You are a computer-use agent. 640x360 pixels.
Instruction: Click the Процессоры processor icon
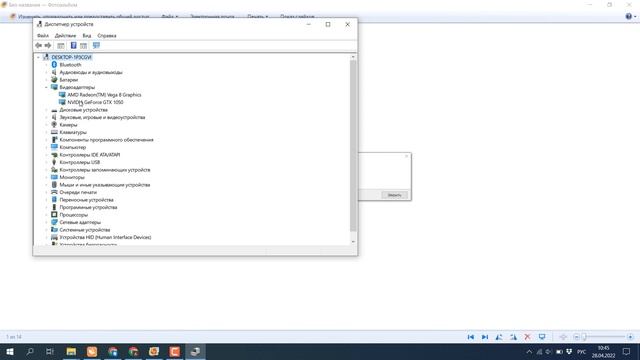pos(54,215)
